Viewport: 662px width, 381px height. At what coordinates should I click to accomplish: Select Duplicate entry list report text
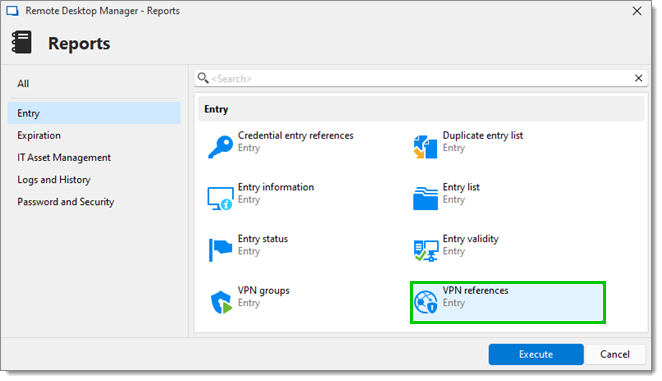483,136
